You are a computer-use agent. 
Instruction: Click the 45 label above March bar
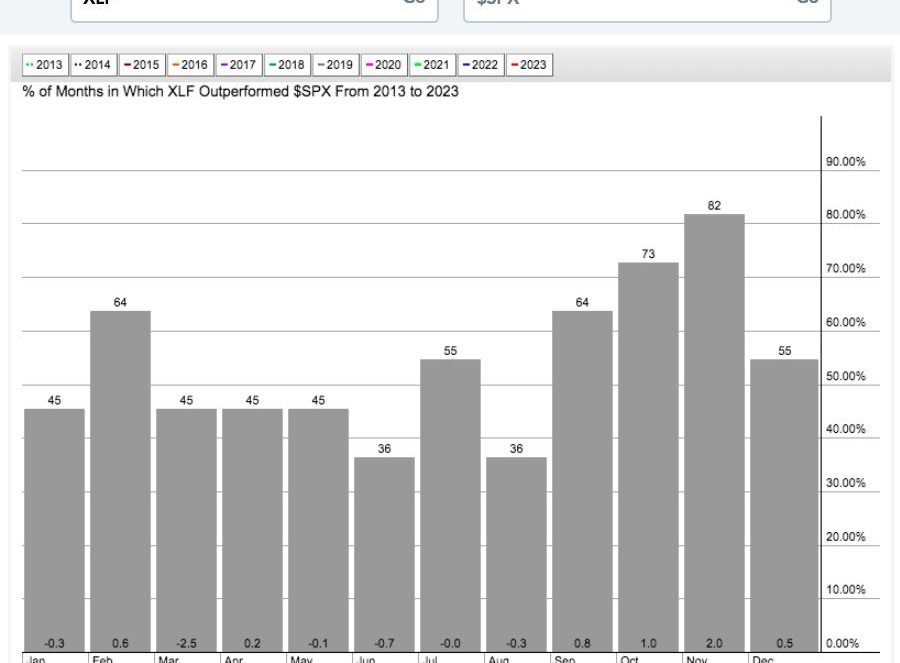(187, 400)
